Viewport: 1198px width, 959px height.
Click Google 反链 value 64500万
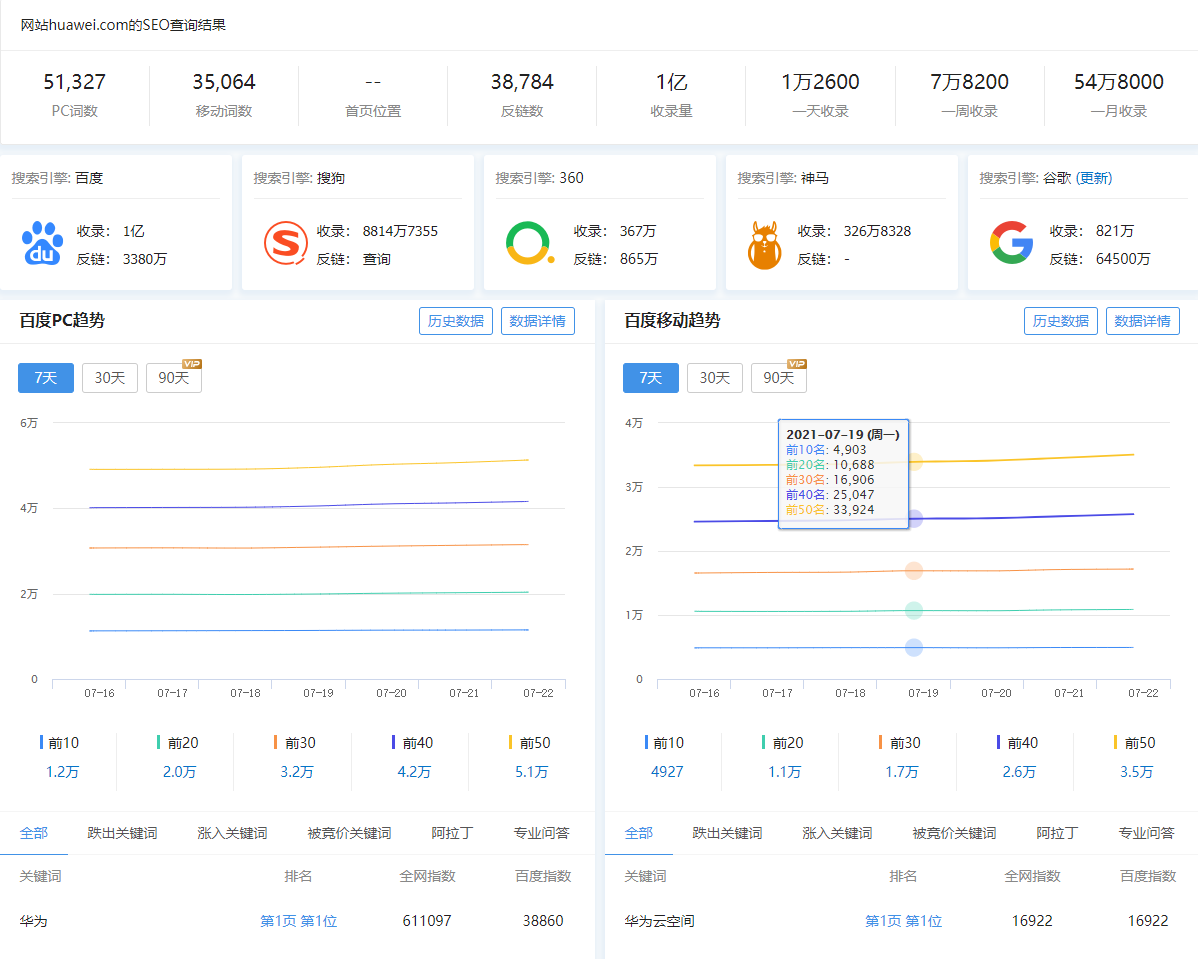[1123, 259]
